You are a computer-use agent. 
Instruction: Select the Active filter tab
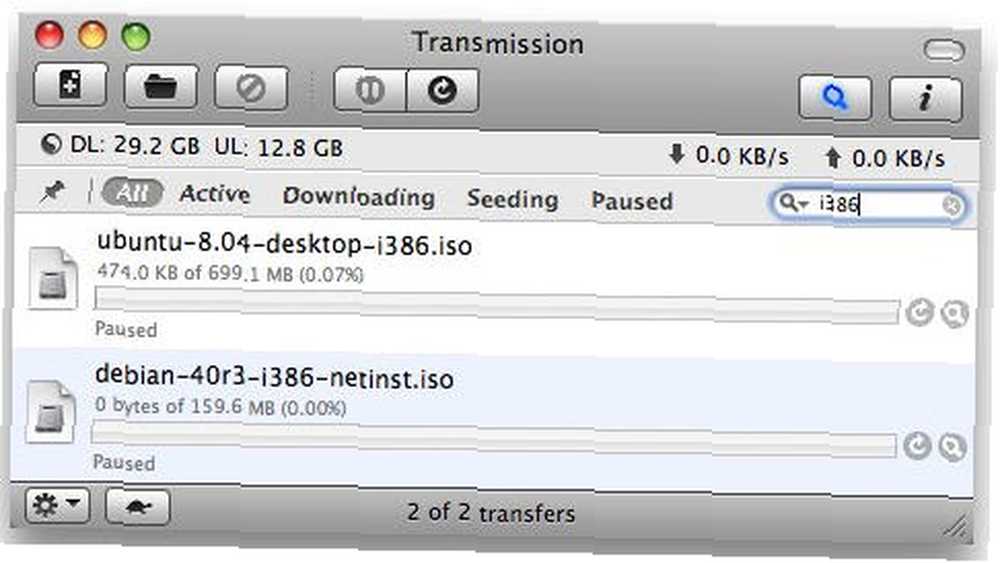[215, 194]
